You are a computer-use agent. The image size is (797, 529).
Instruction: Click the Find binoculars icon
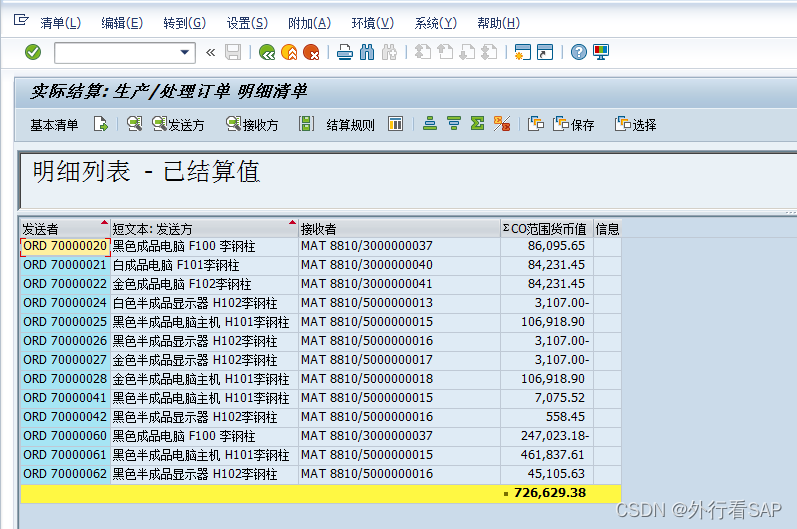pos(366,52)
